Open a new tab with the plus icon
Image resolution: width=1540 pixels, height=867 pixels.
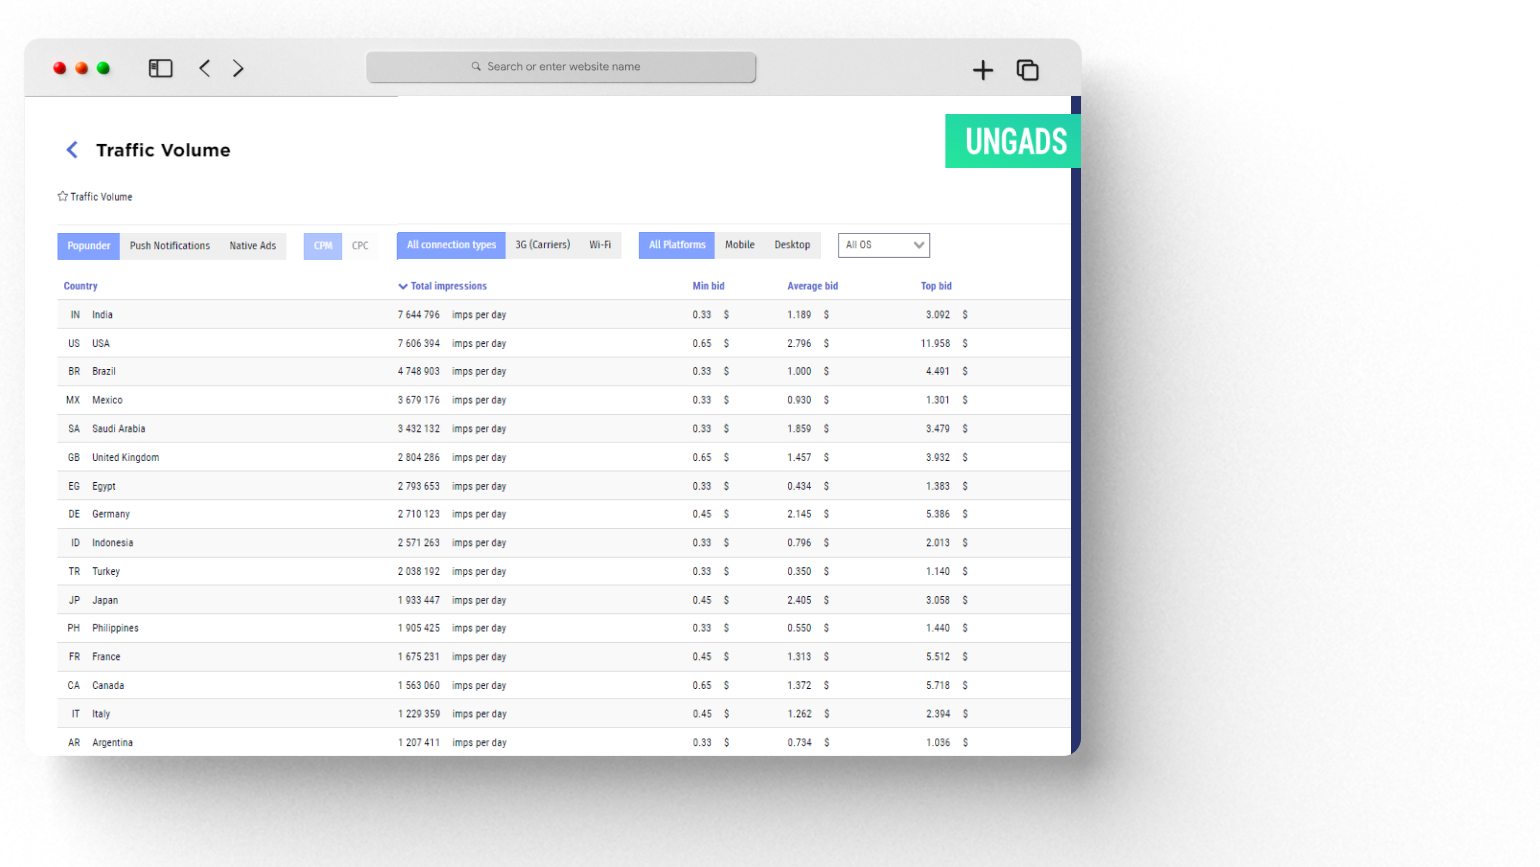coord(983,70)
